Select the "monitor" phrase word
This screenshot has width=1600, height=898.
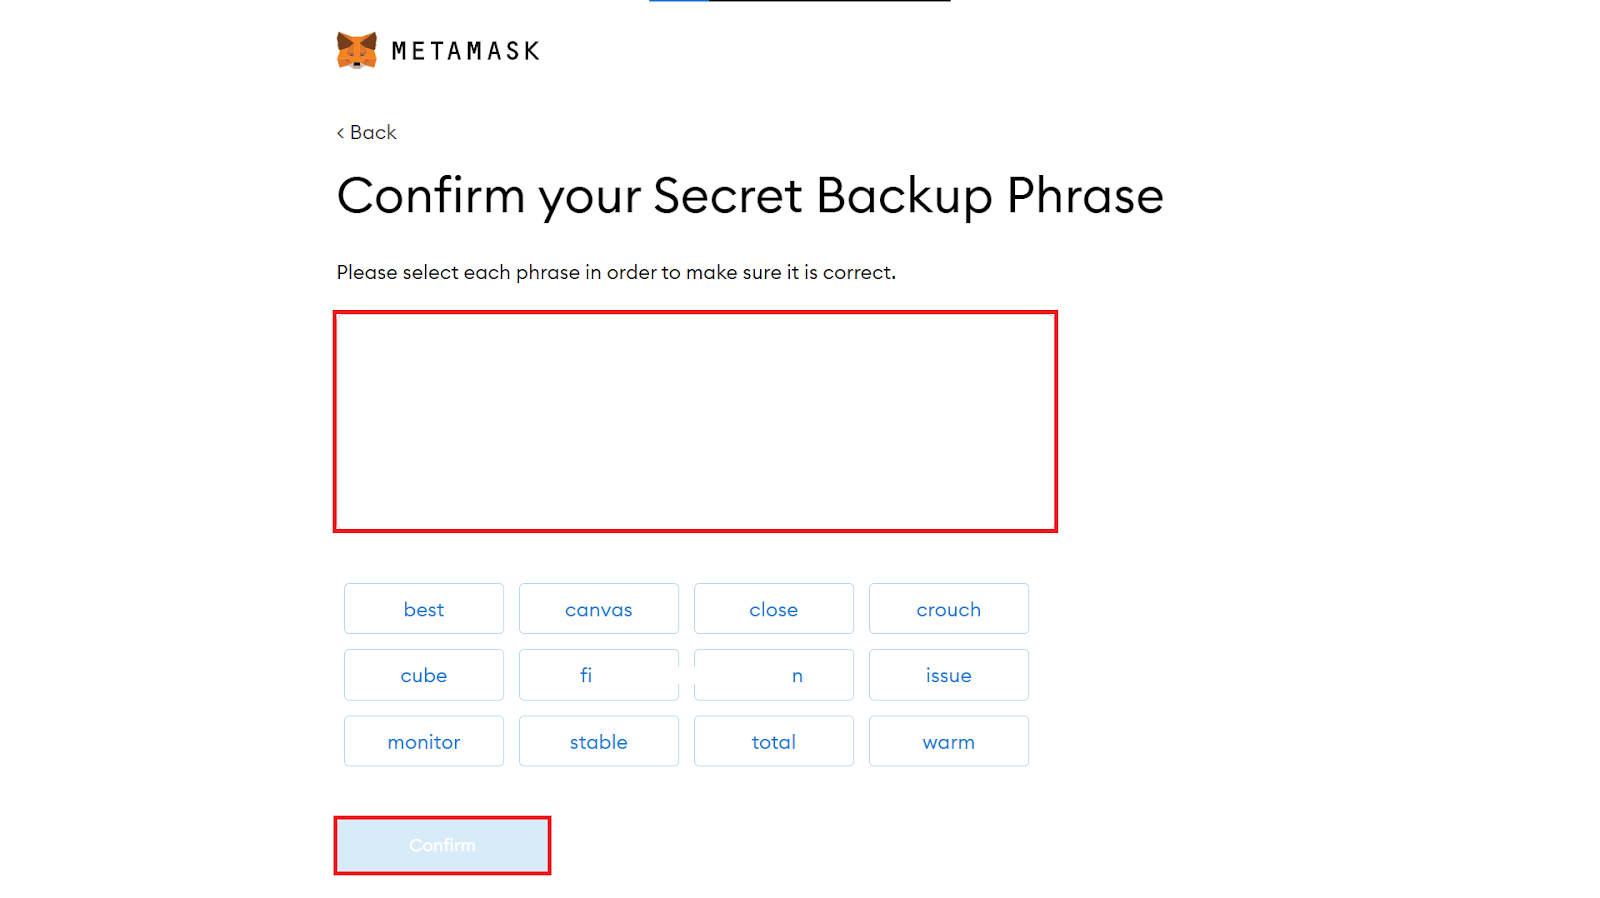424,742
